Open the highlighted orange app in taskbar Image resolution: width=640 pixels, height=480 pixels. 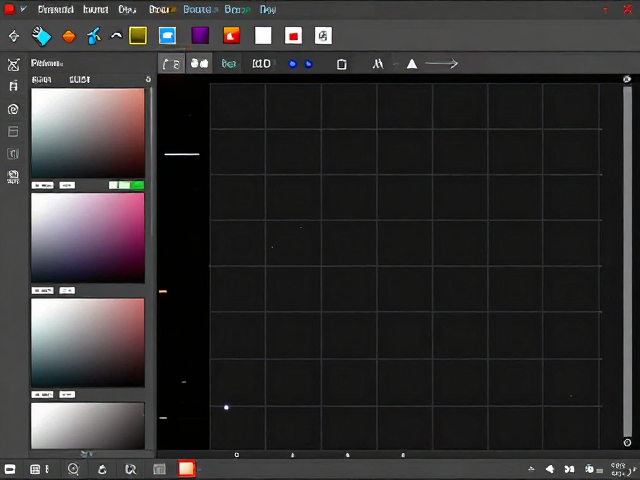pyautogui.click(x=186, y=469)
